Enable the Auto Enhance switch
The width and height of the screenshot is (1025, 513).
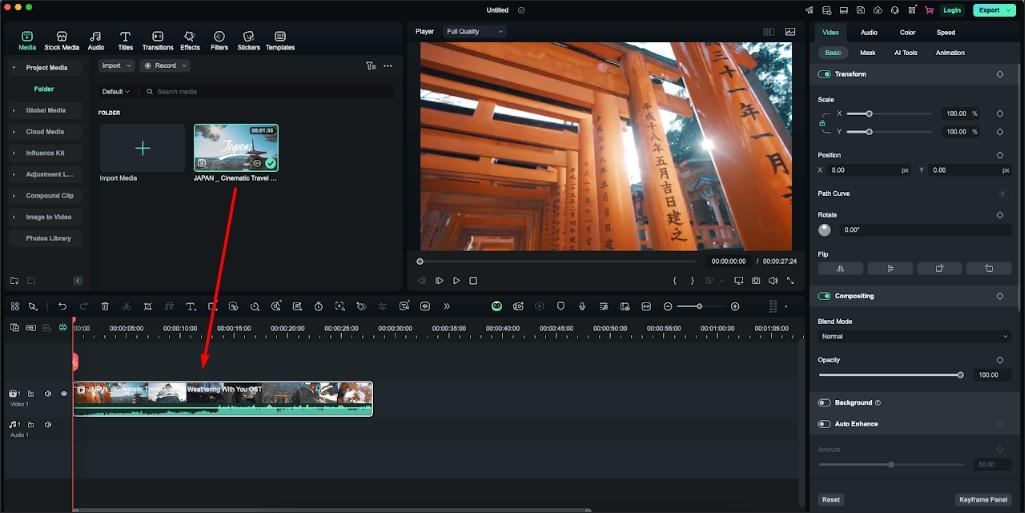click(824, 423)
